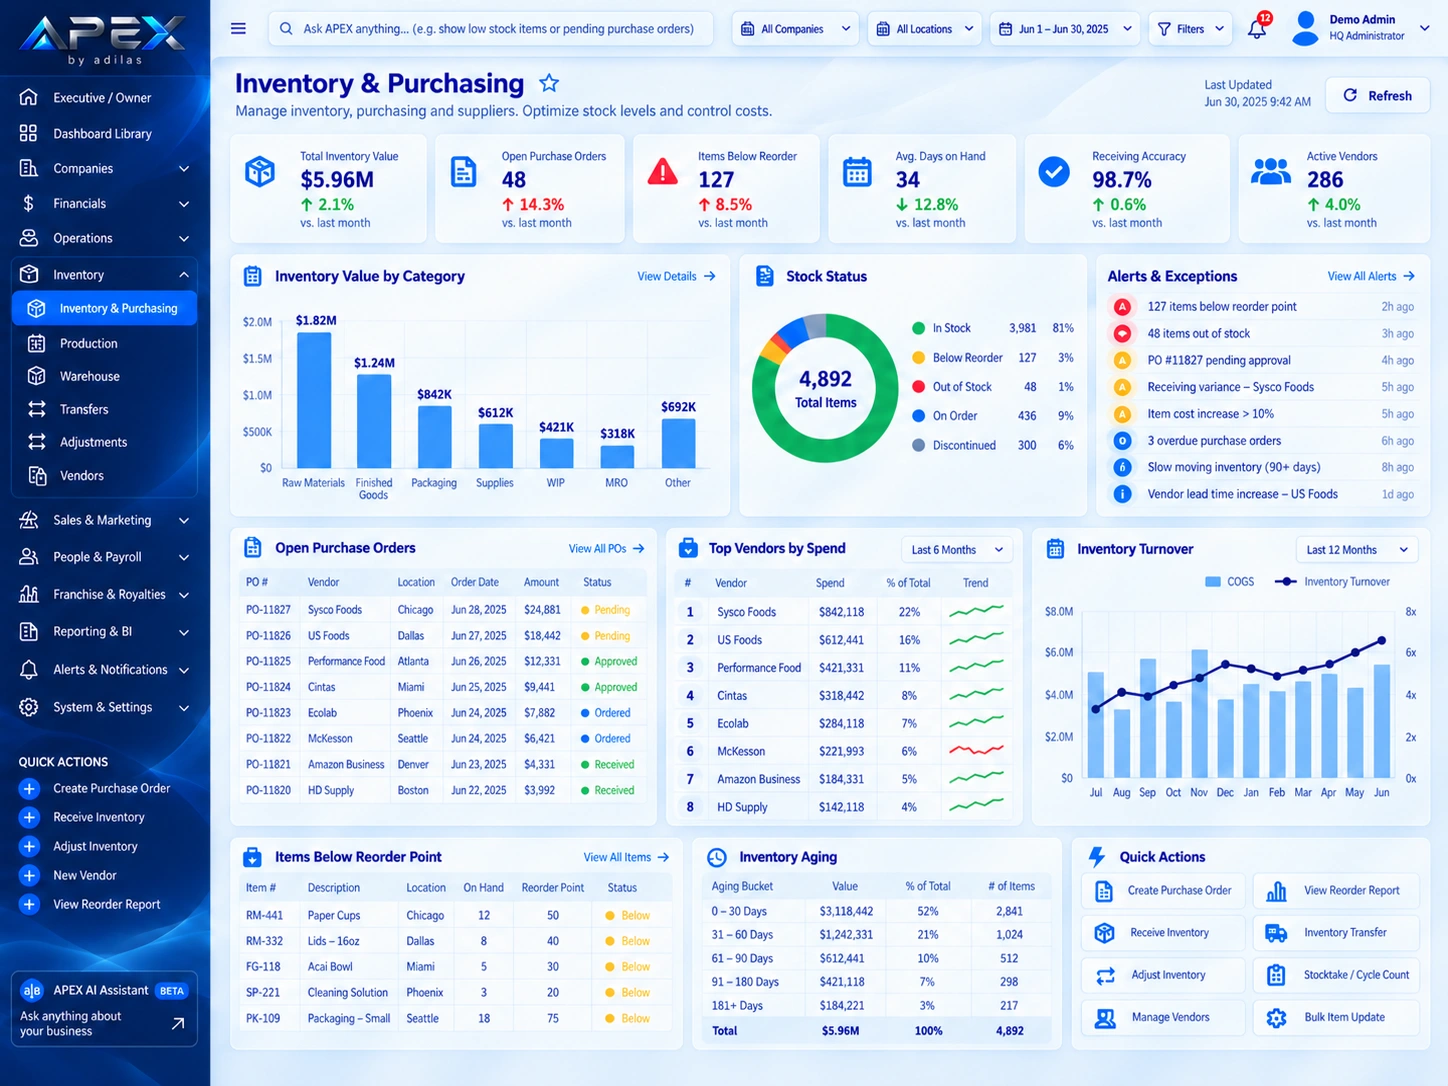Click the Inventory Aging clock icon
This screenshot has width=1448, height=1086.
pyautogui.click(x=717, y=857)
